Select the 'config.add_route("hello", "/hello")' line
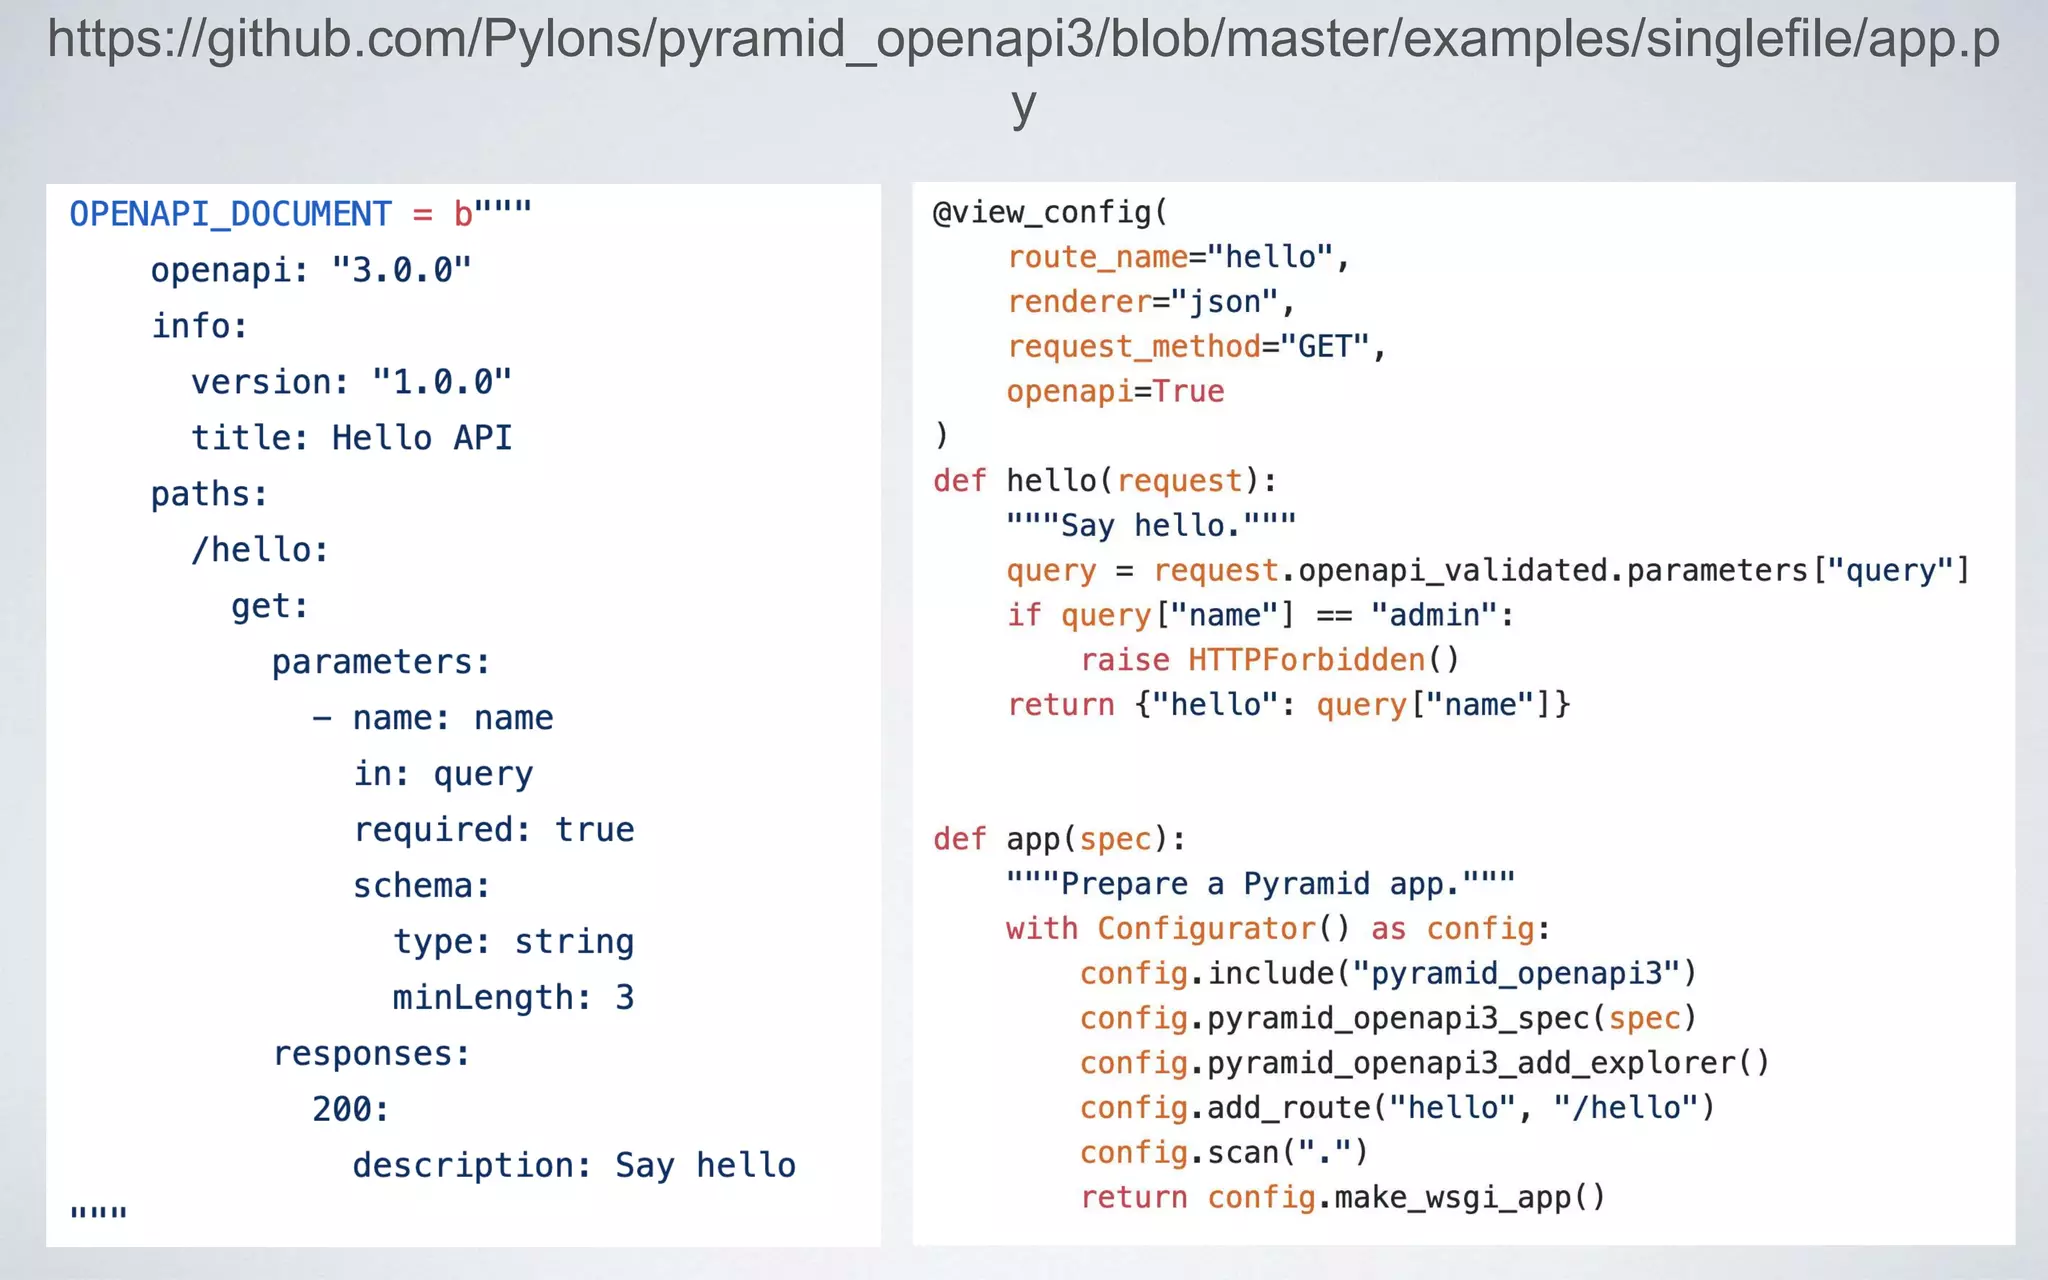This screenshot has width=2048, height=1280. (x=1397, y=1108)
